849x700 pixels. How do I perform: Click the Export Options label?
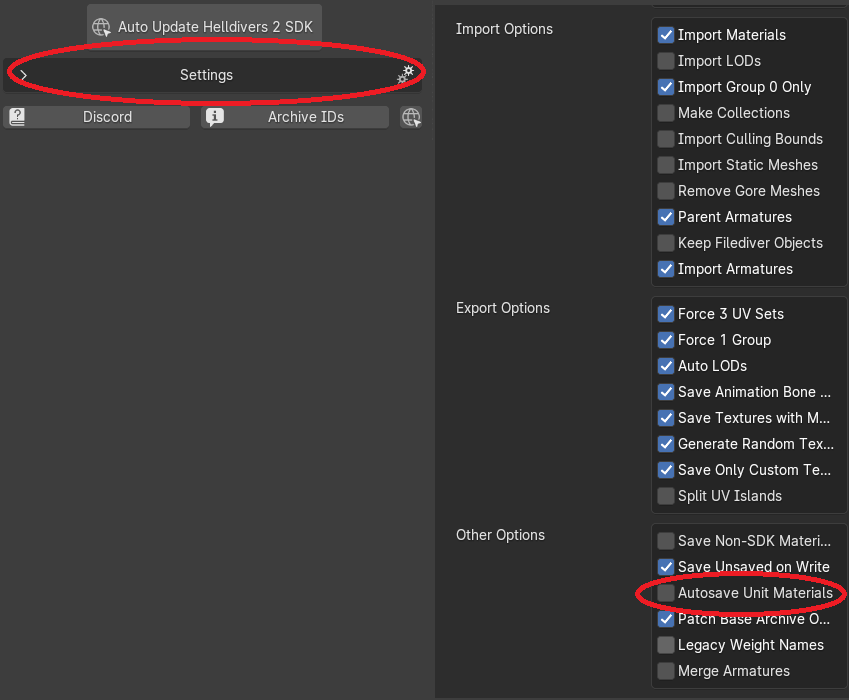502,308
